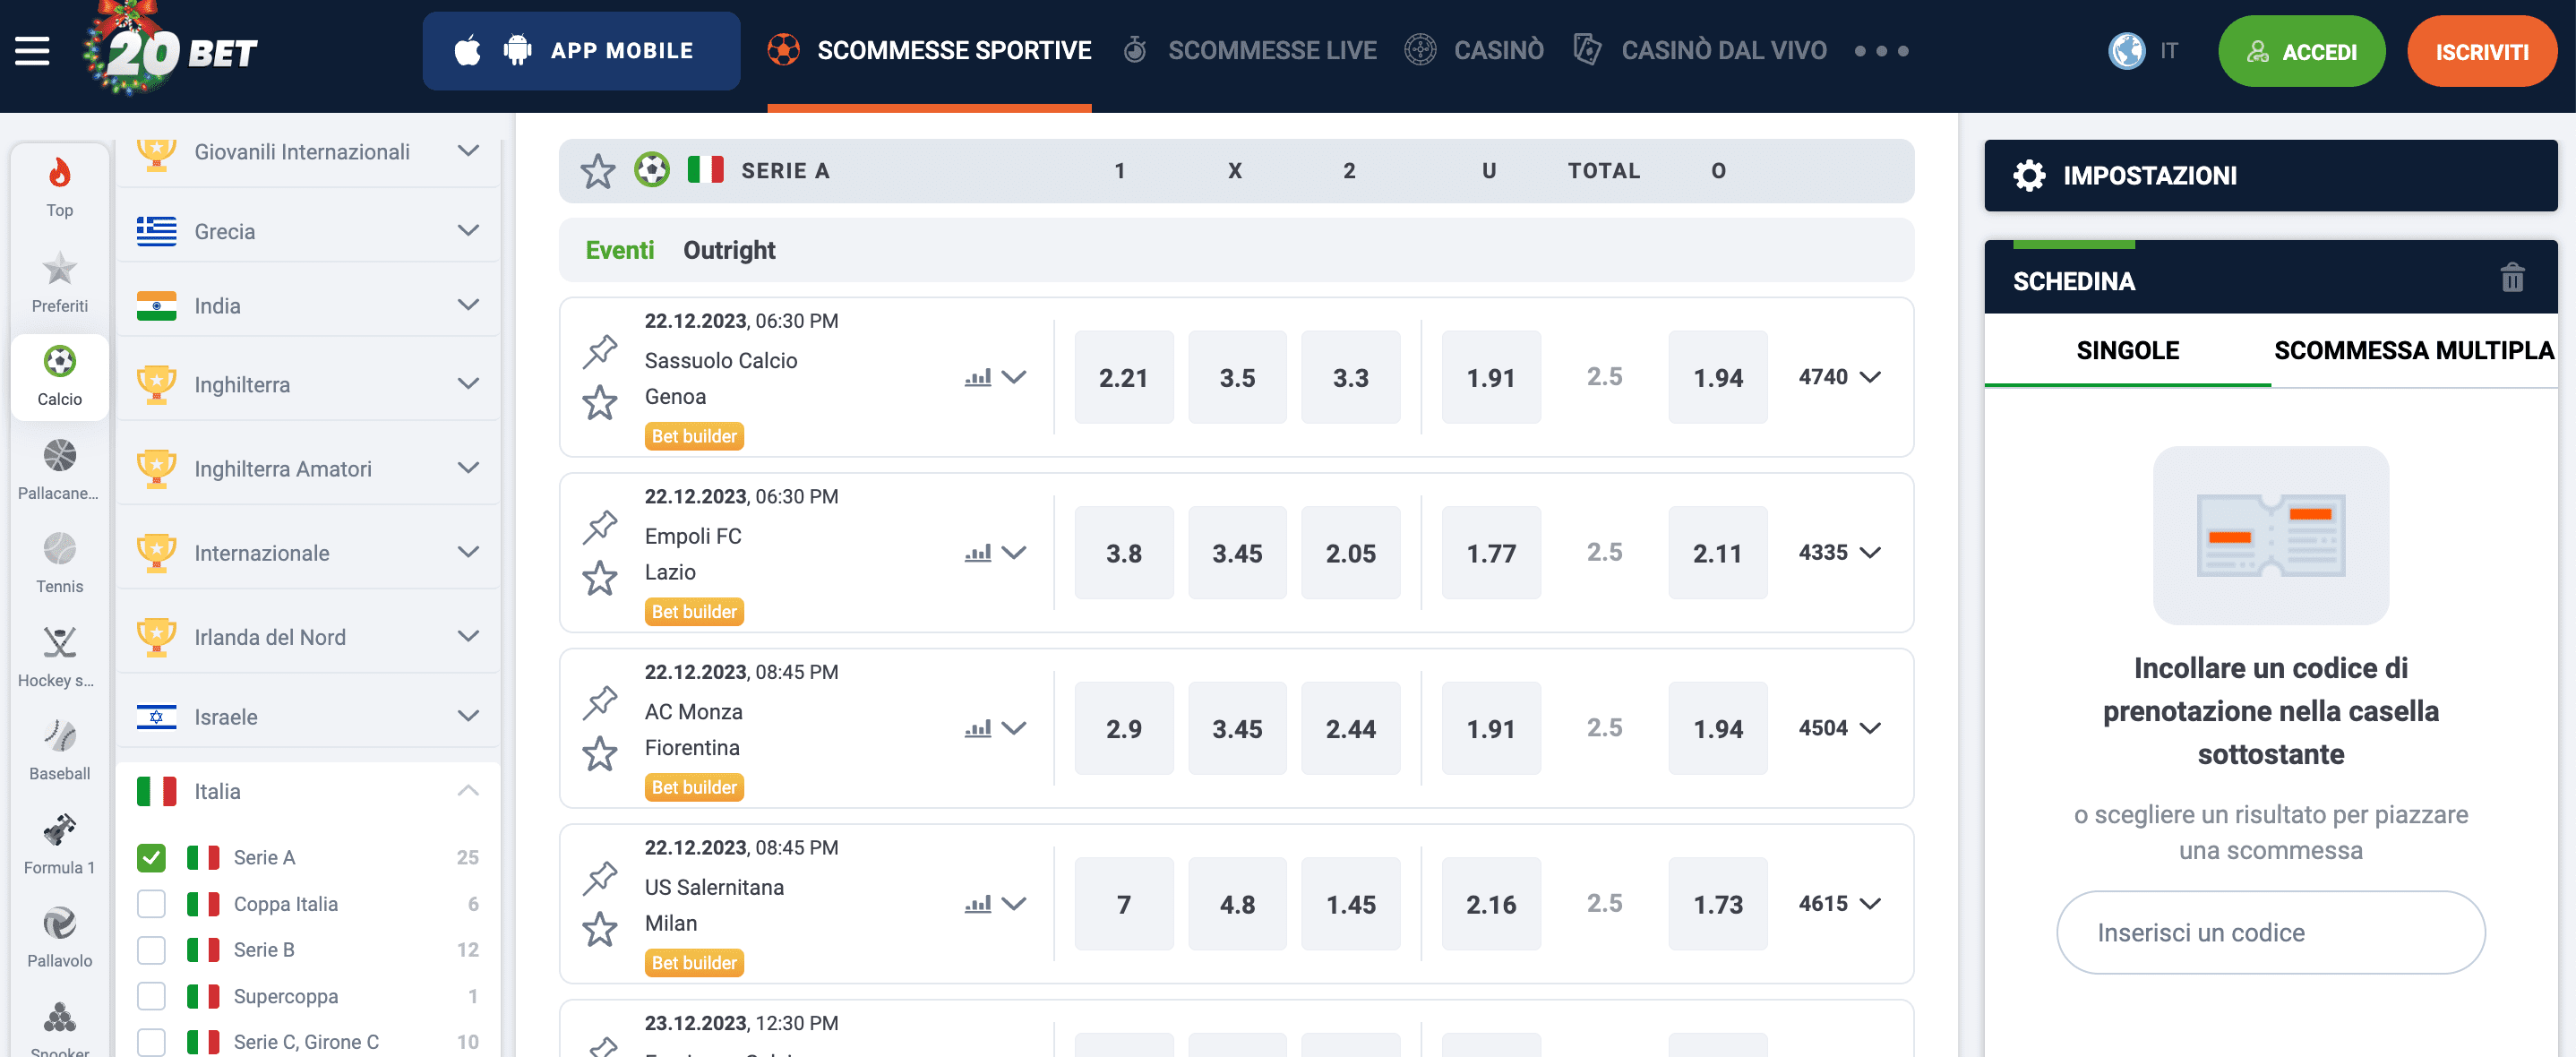
Task: Click the Inserisci un codice field
Action: tap(2270, 932)
